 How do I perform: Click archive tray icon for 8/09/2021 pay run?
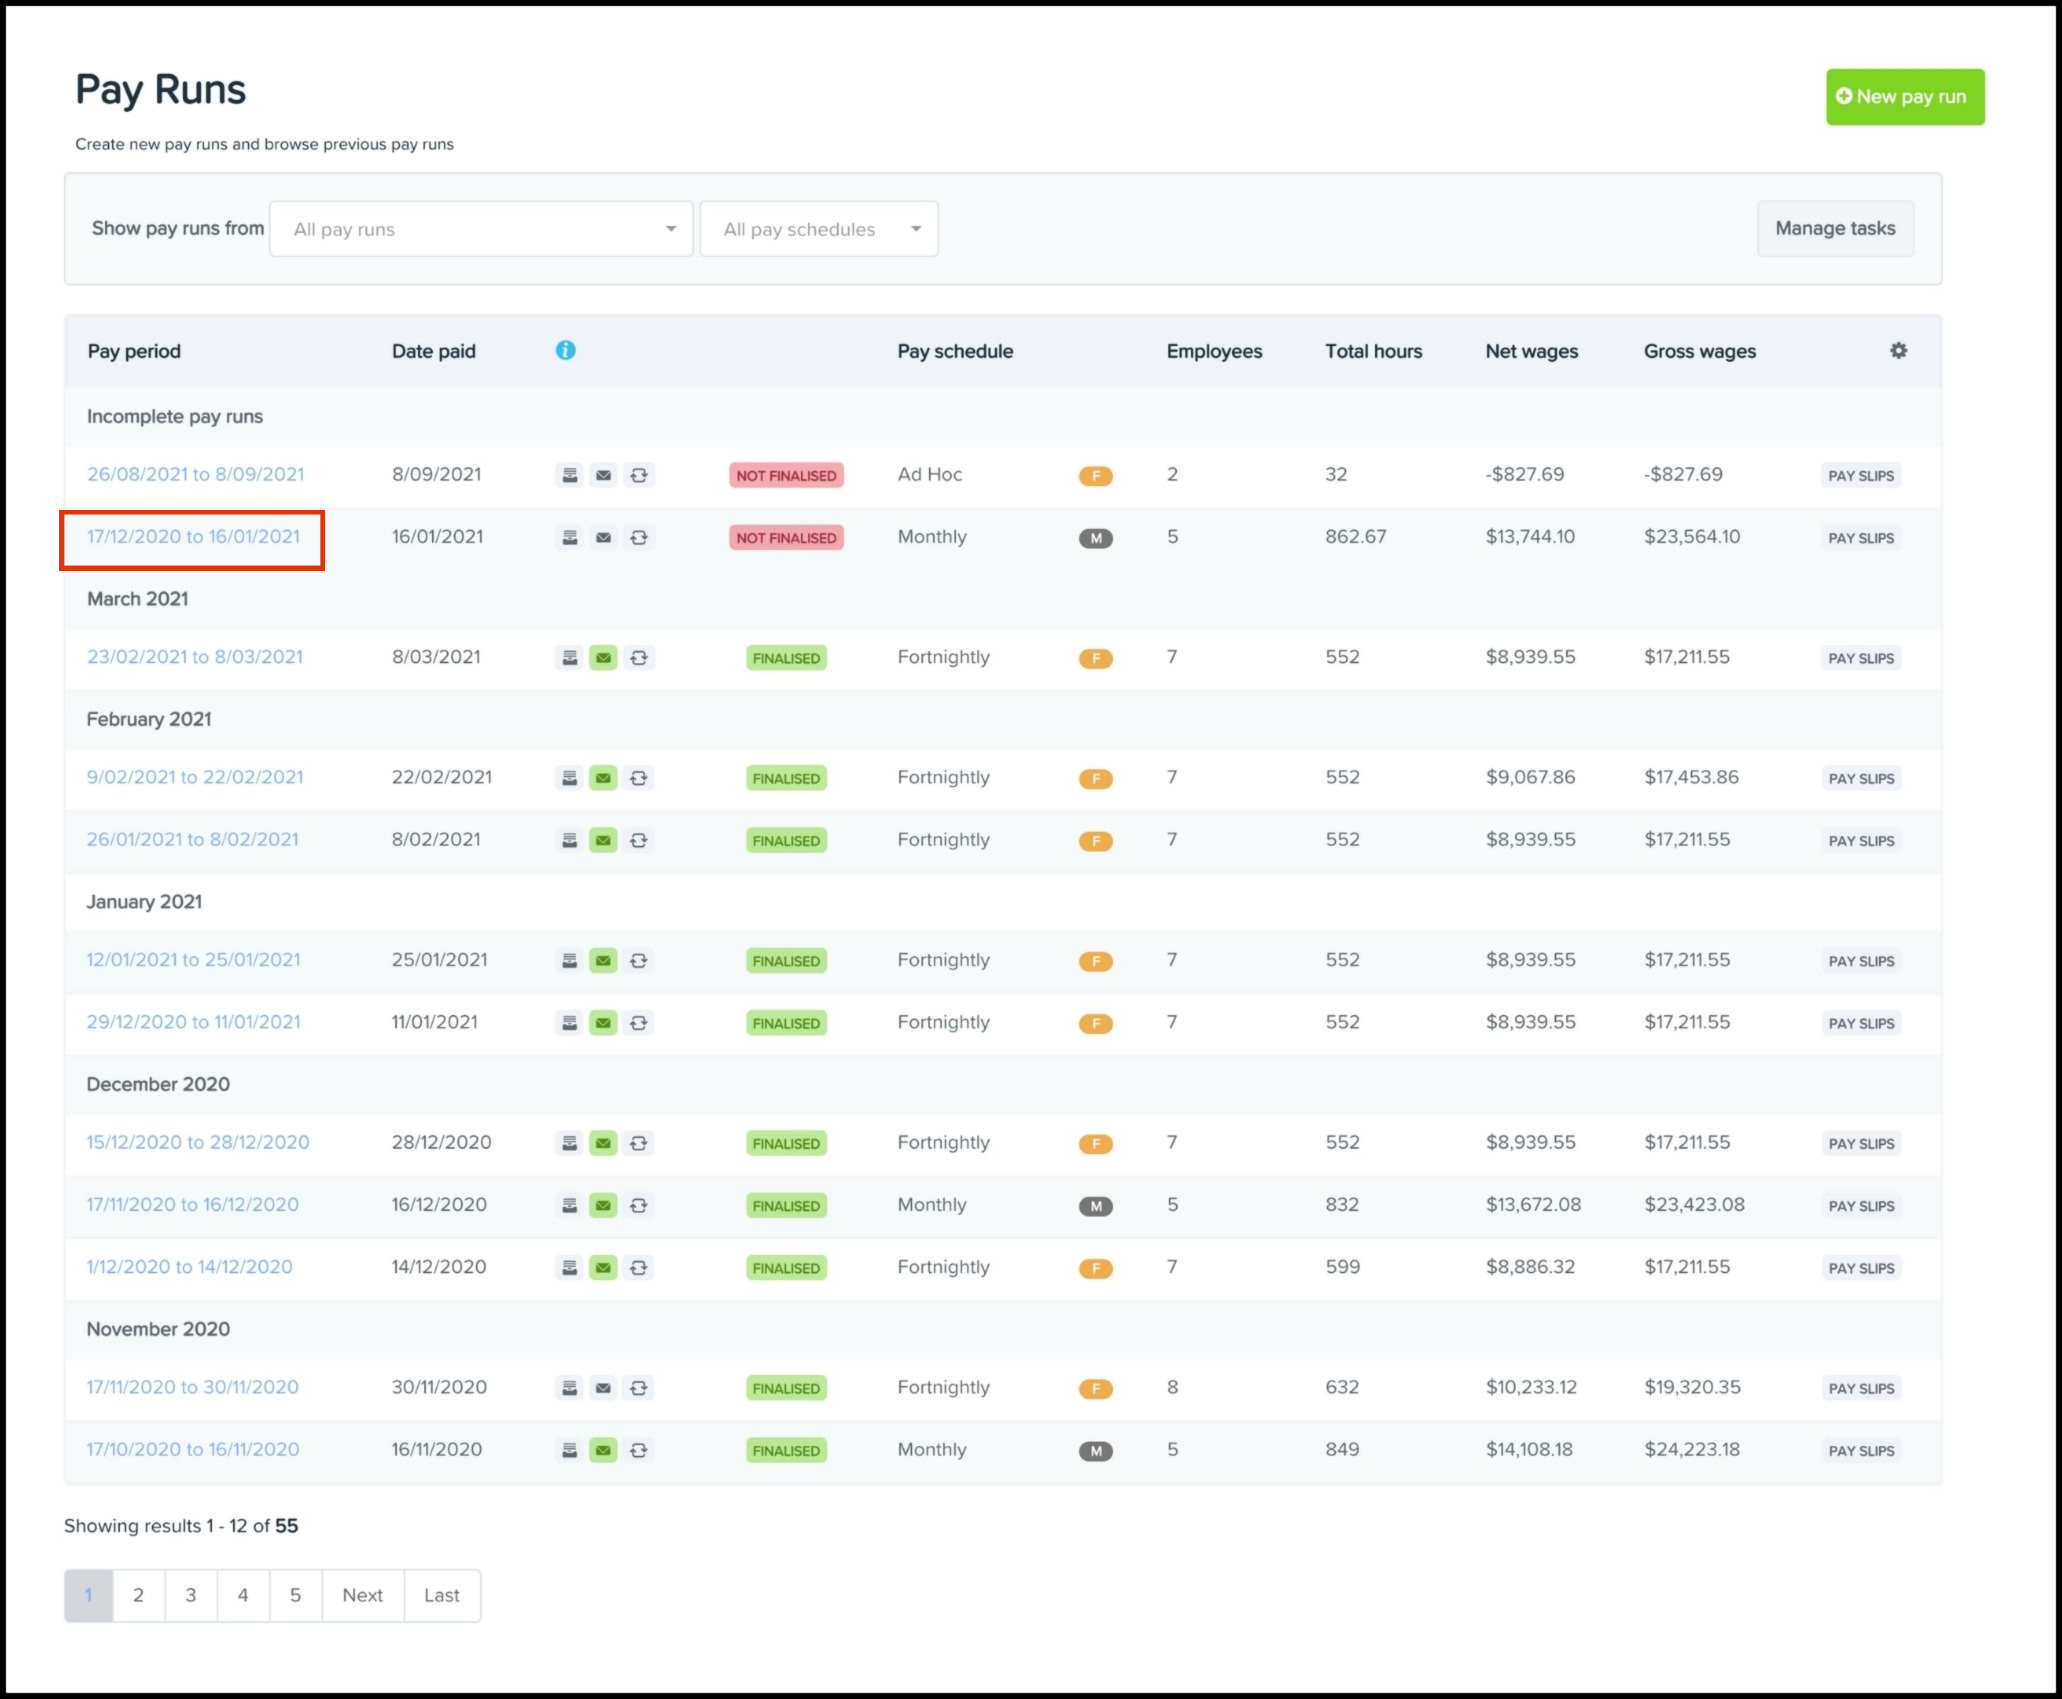click(x=569, y=475)
